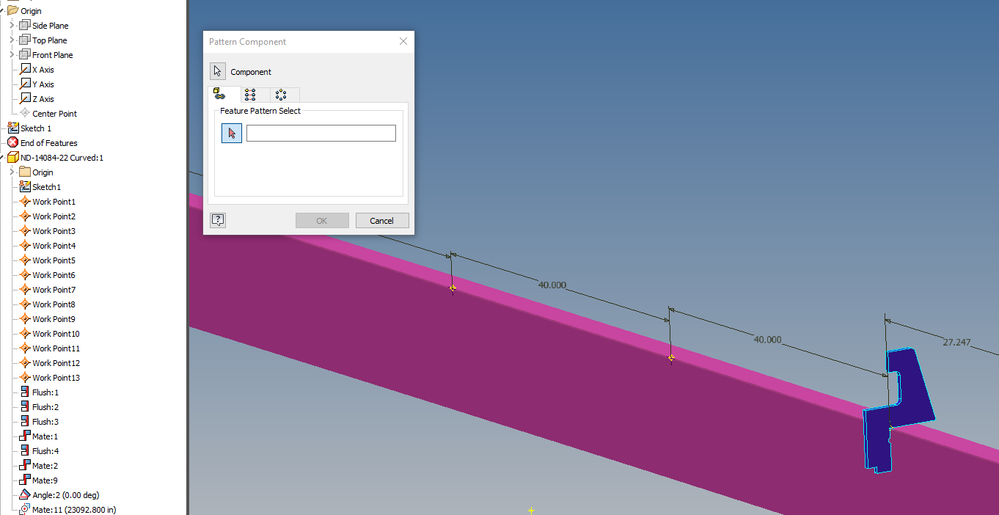Select the Flush:1 constraint icon

coord(25,392)
